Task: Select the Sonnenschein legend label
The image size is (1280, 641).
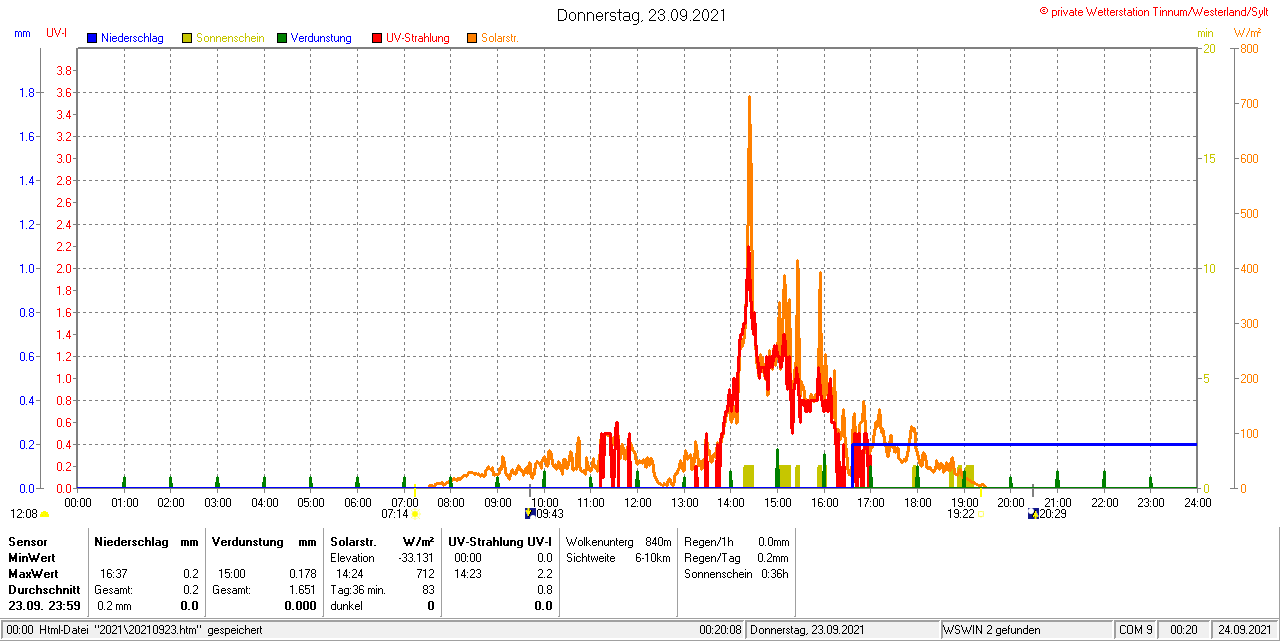Action: pyautogui.click(x=230, y=38)
